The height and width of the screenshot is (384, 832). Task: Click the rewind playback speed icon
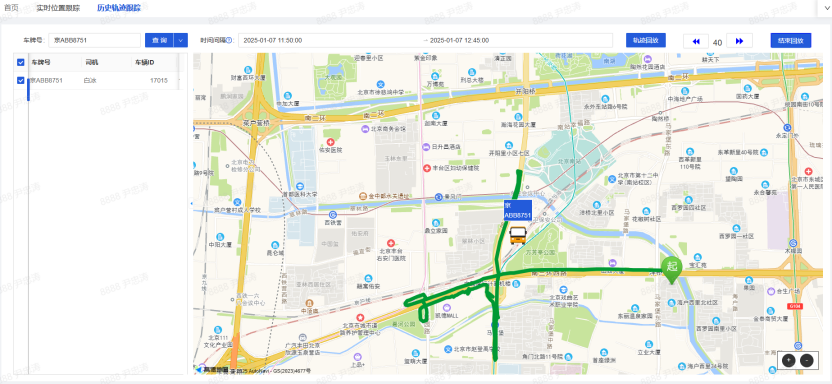point(696,41)
